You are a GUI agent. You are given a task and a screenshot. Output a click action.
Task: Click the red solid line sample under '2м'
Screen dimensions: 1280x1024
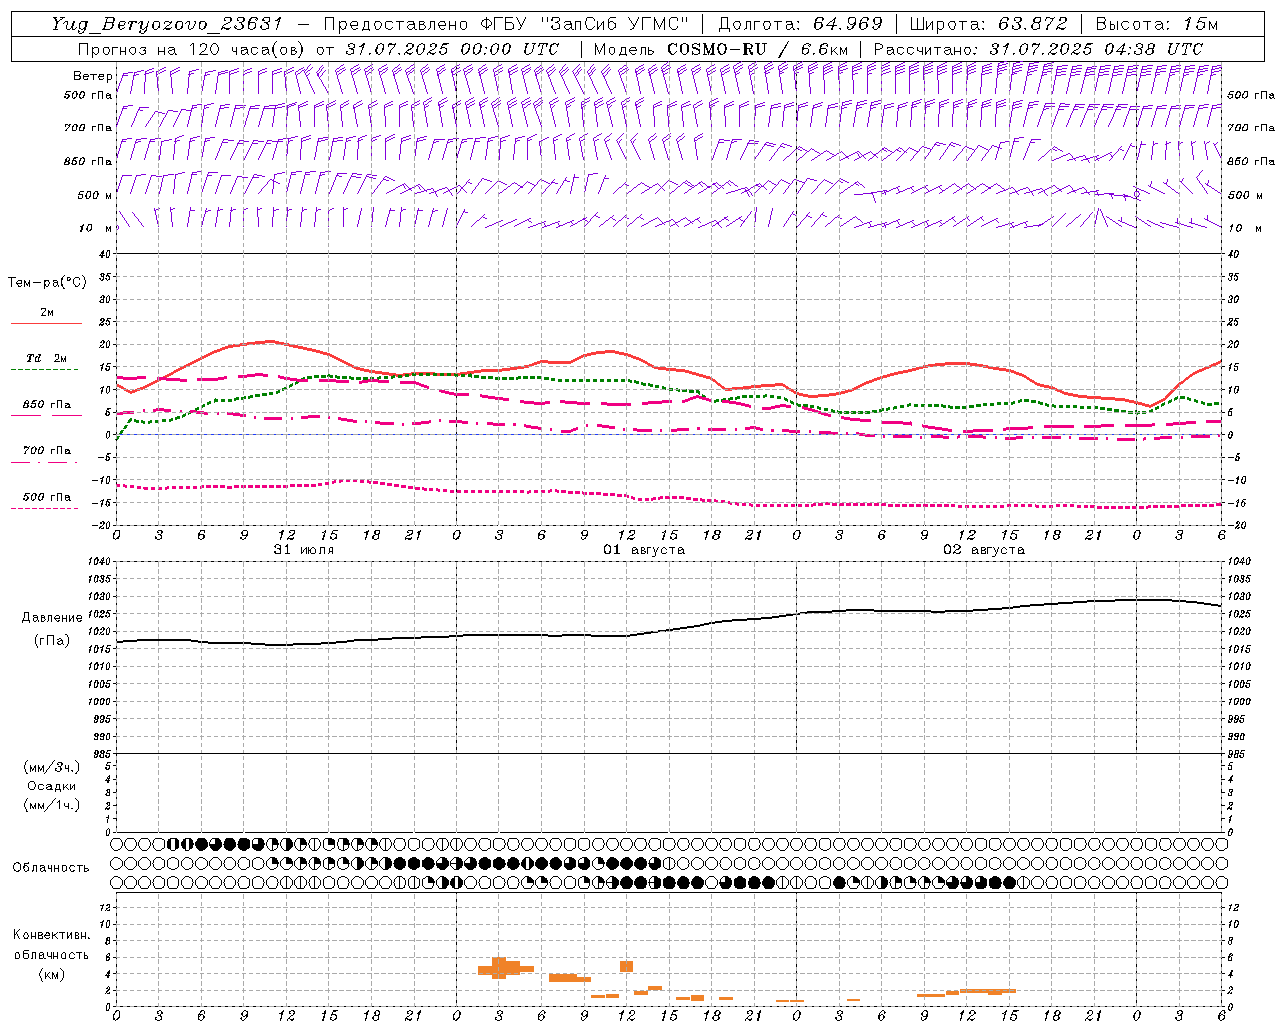(46, 324)
